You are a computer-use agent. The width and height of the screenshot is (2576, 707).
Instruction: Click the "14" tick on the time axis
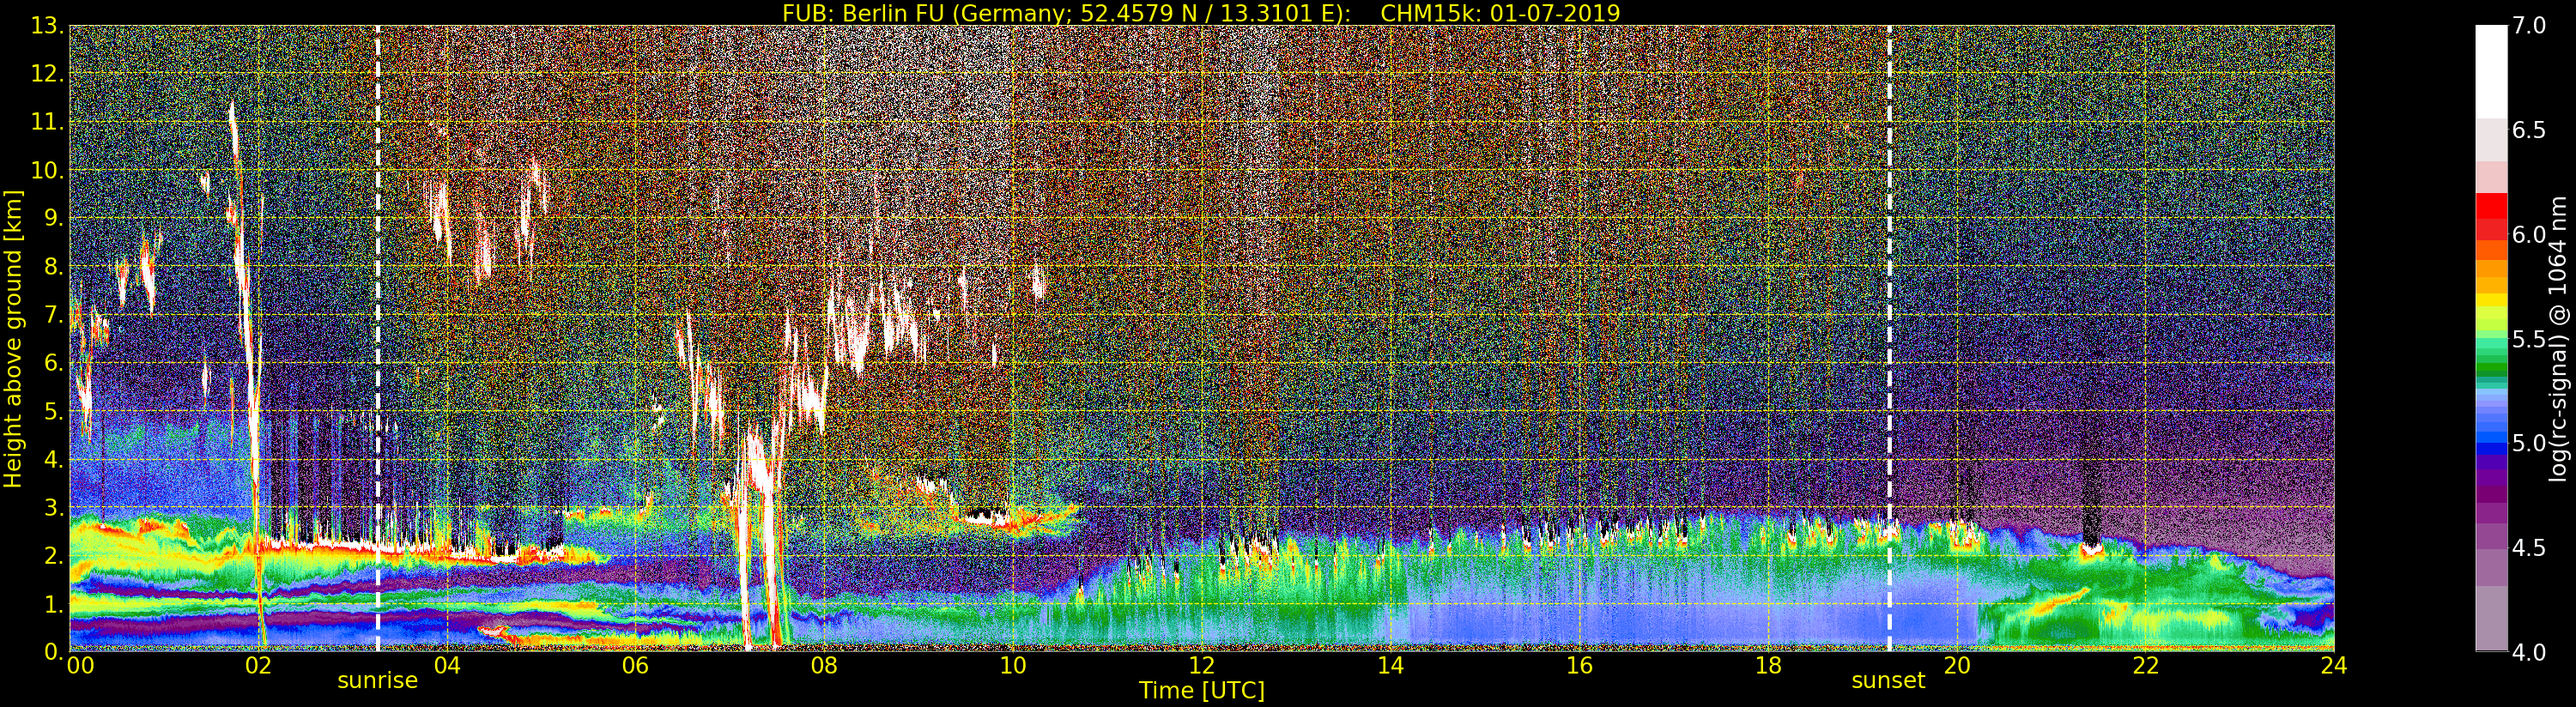coord(1390,666)
